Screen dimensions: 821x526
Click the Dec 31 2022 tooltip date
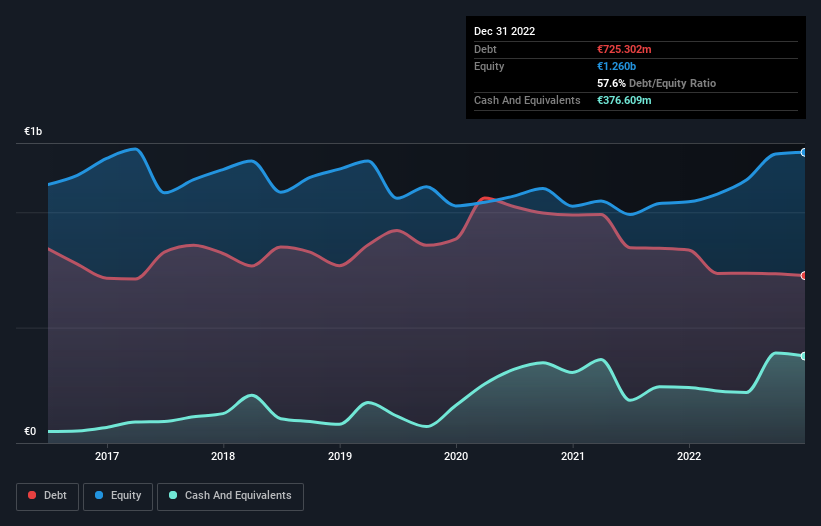(504, 31)
